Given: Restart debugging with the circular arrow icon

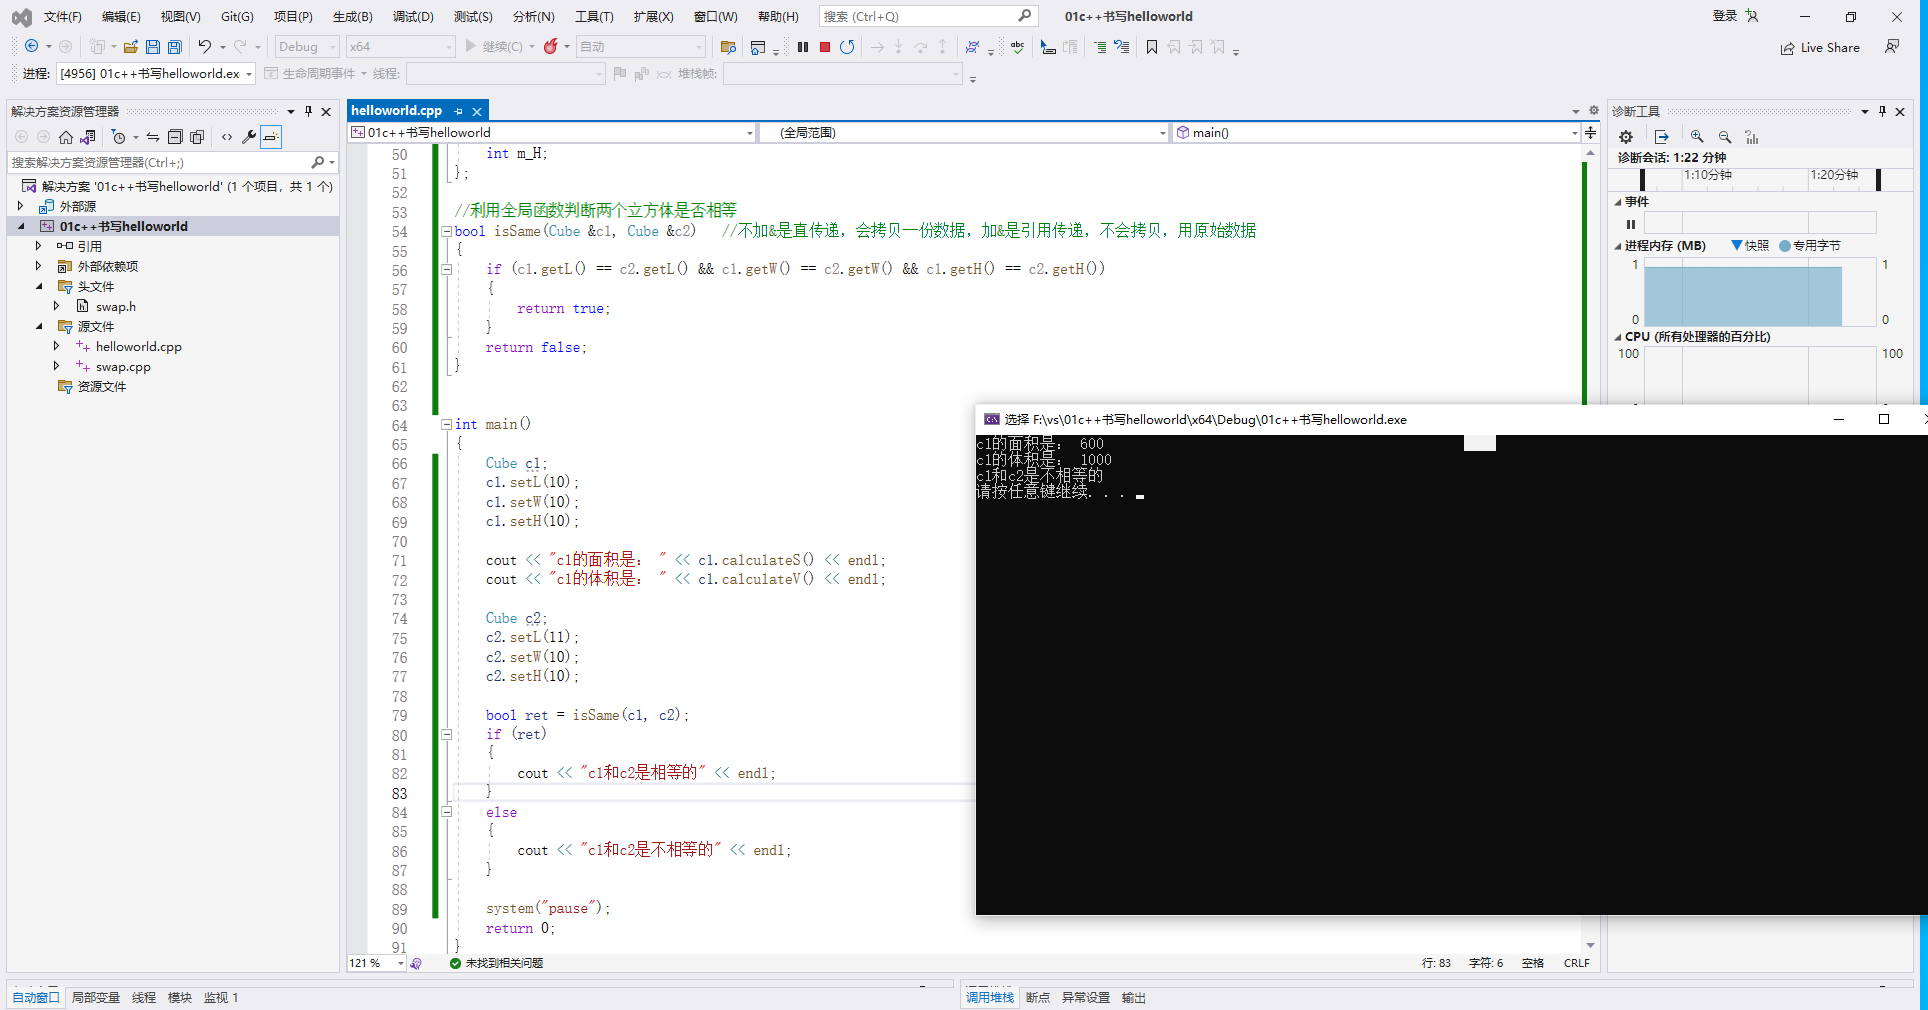Looking at the screenshot, I should point(847,47).
